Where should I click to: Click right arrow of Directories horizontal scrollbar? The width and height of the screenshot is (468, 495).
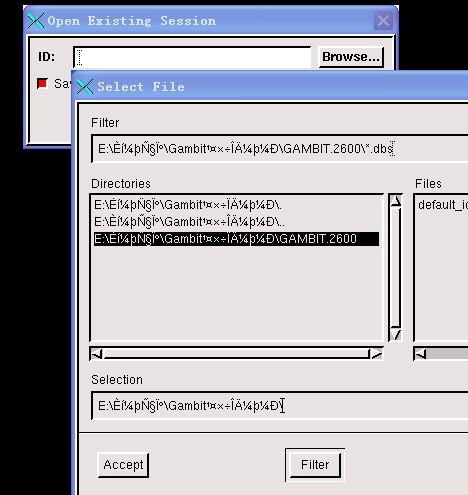pos(376,354)
